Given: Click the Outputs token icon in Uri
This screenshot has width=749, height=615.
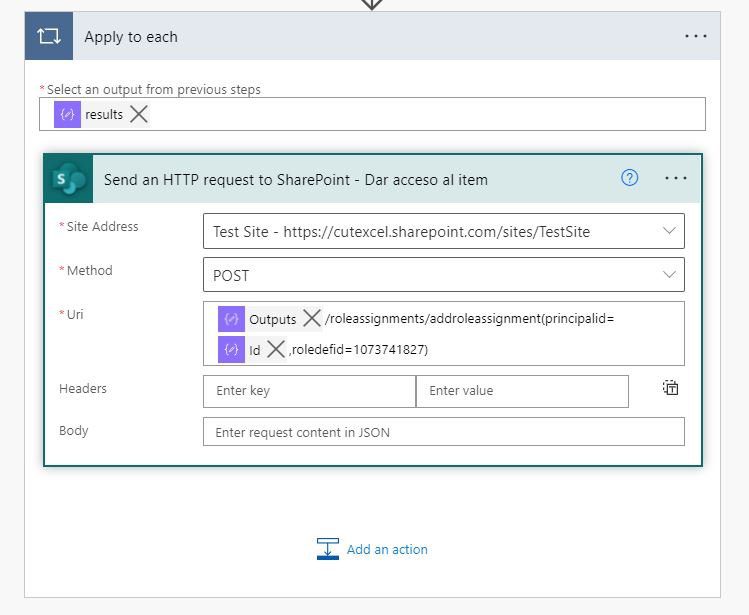Looking at the screenshot, I should (x=231, y=319).
